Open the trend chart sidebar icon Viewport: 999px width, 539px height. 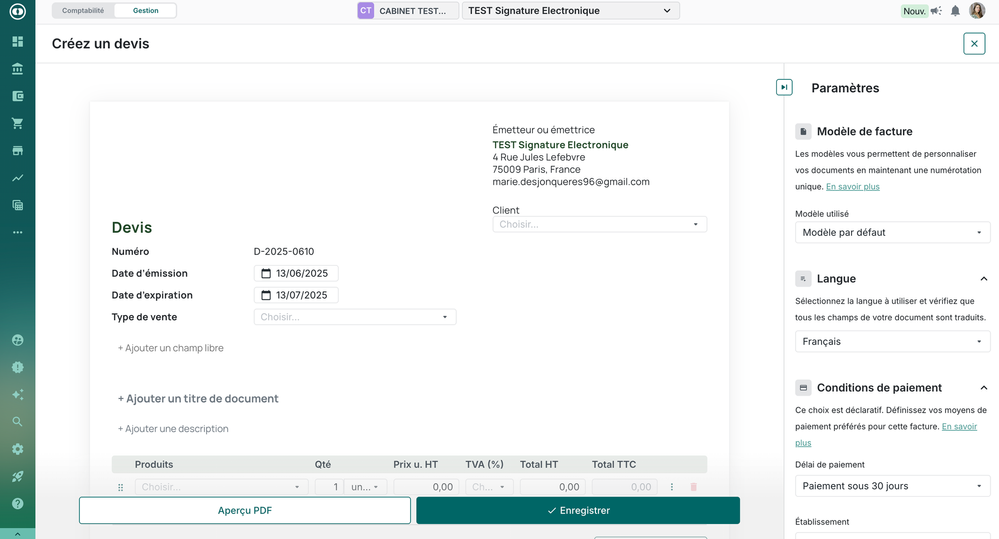[x=17, y=178]
